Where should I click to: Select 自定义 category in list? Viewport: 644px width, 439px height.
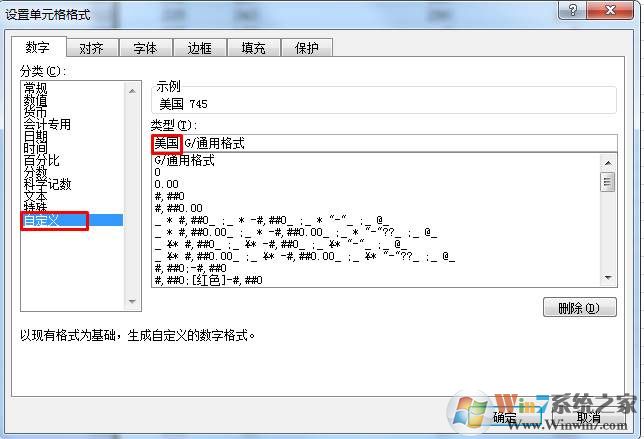click(72, 221)
